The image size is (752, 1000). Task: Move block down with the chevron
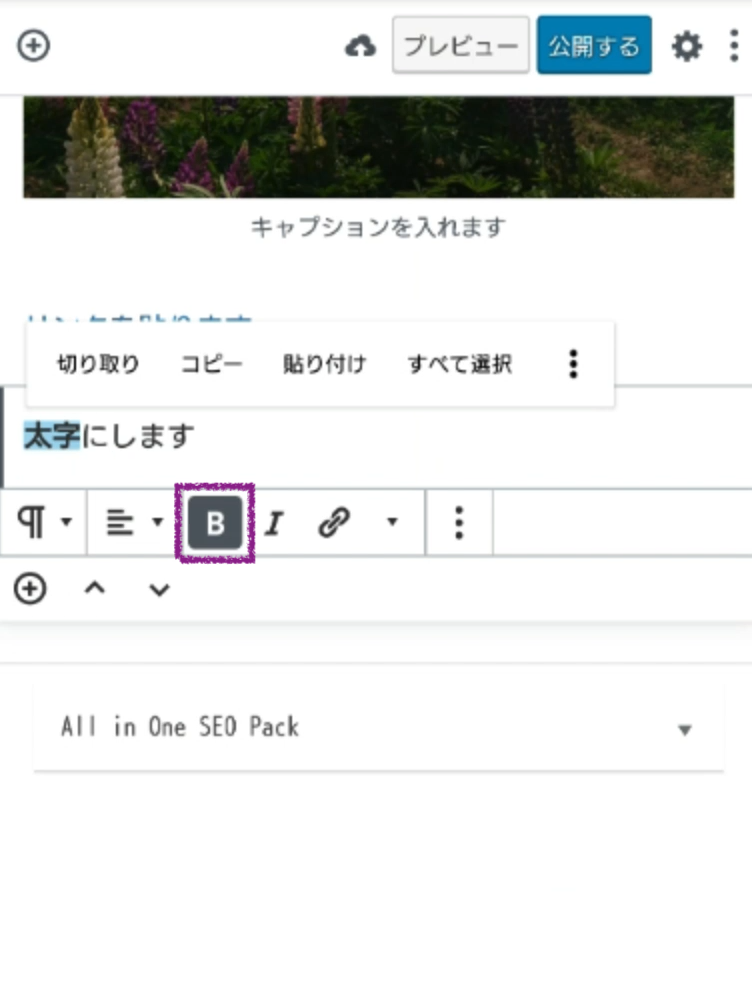[x=159, y=589]
